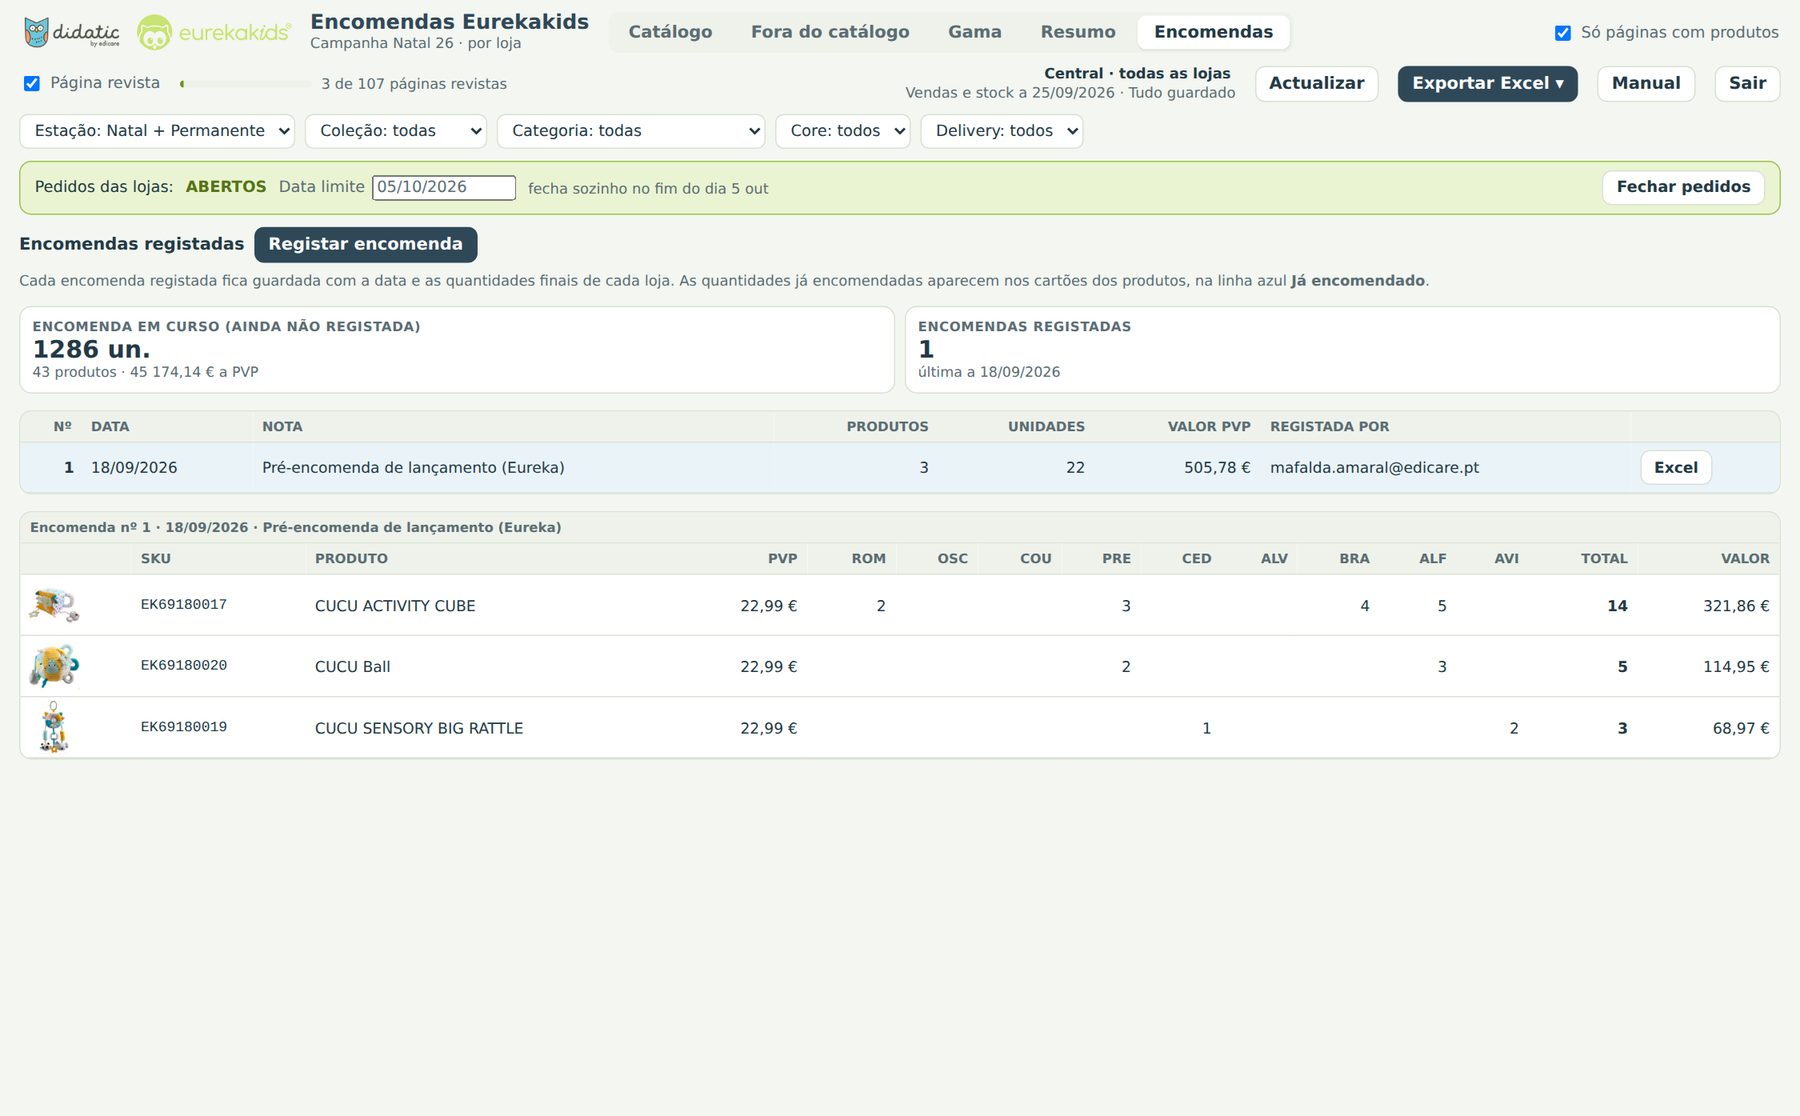Screen dimensions: 1800x1116
Task: Click the note Pré-encomenda de lançamento (Eureka)
Action: (x=413, y=468)
